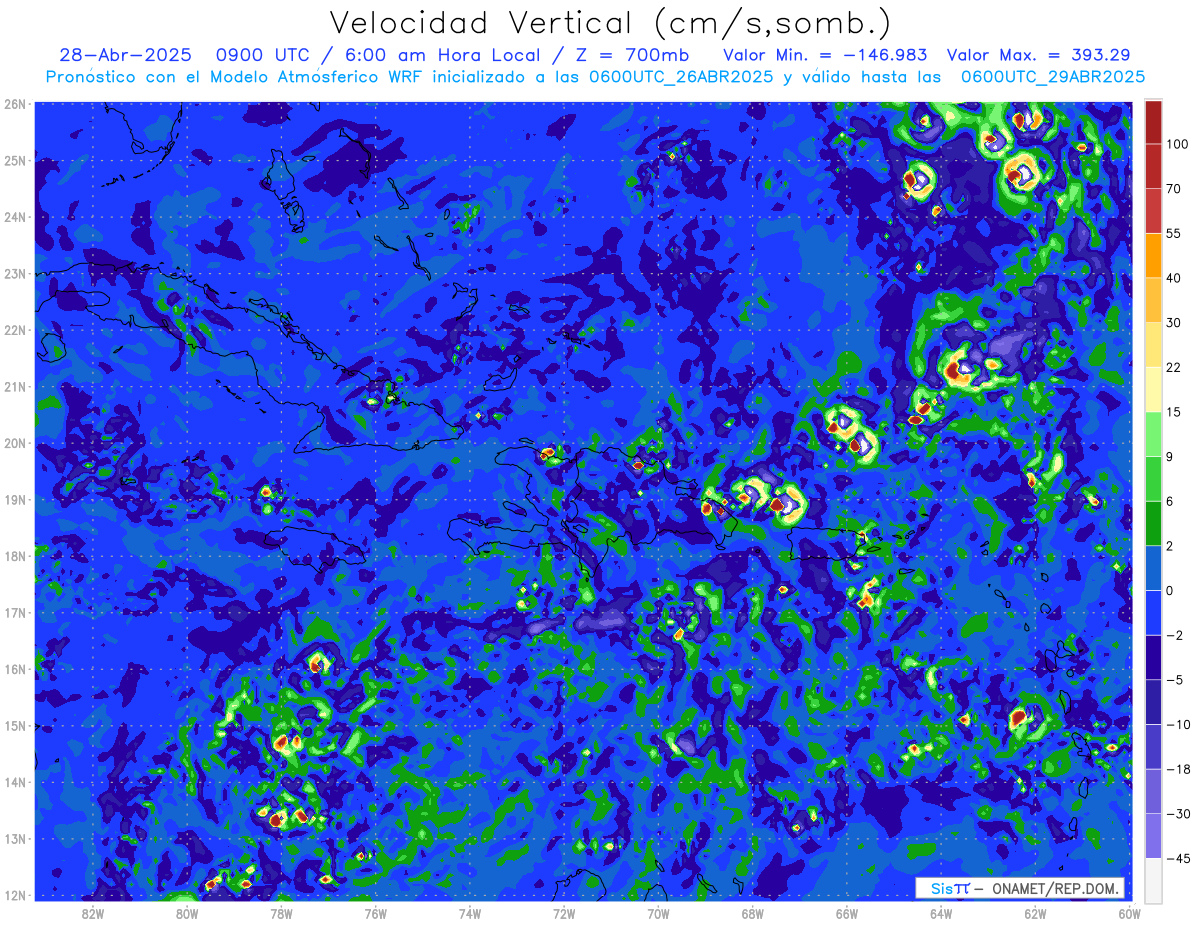Click the '-30' color scale label

pos(1177,812)
